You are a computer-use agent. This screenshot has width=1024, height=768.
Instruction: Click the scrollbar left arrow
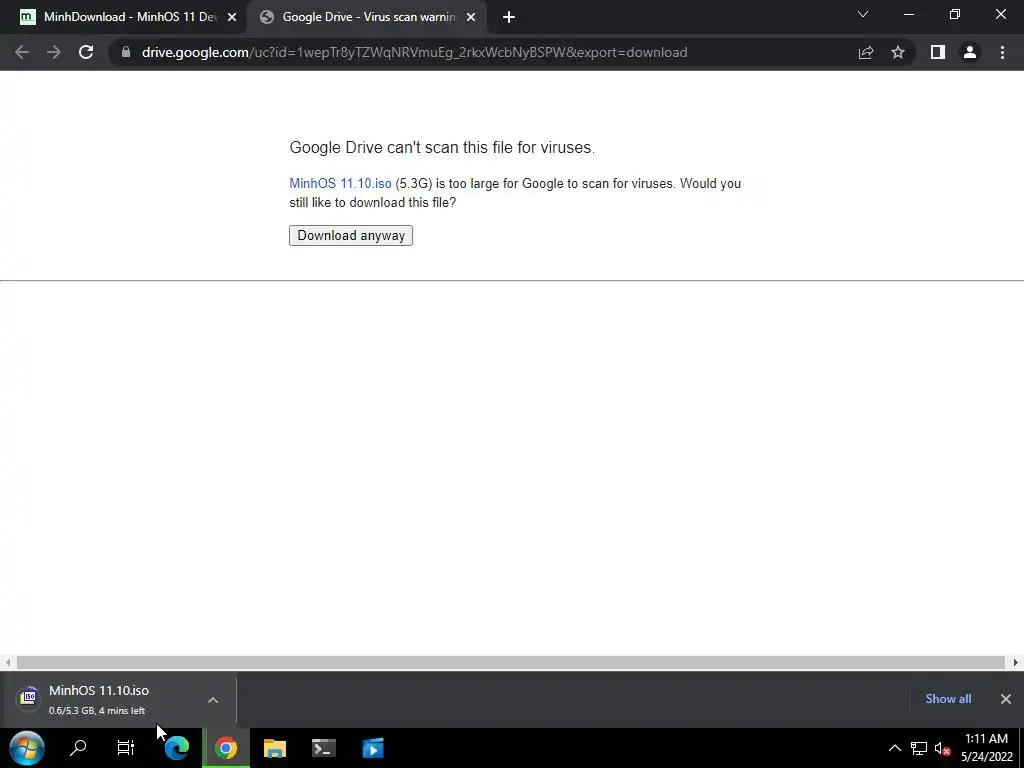[x=8, y=662]
